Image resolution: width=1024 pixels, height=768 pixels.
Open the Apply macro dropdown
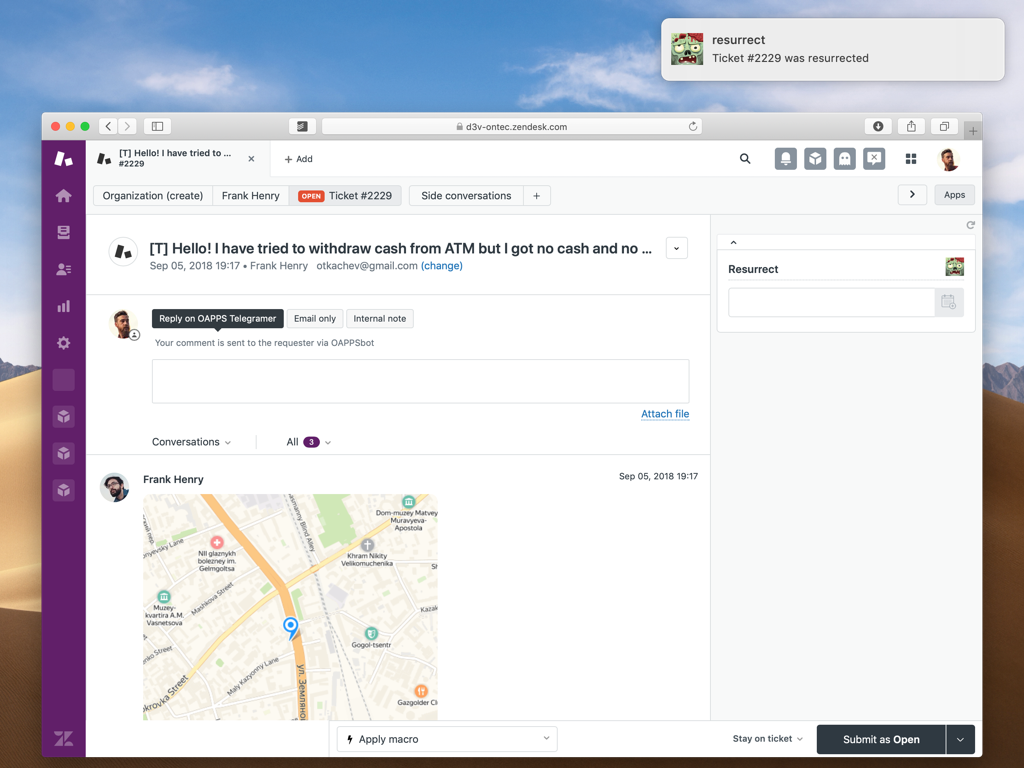click(x=447, y=739)
